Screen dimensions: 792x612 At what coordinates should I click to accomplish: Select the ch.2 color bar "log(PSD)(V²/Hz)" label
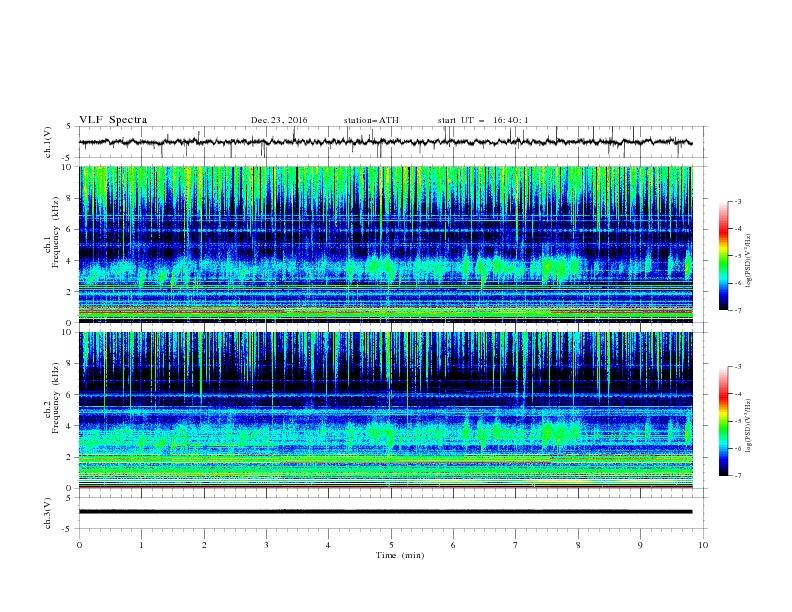pyautogui.click(x=748, y=425)
